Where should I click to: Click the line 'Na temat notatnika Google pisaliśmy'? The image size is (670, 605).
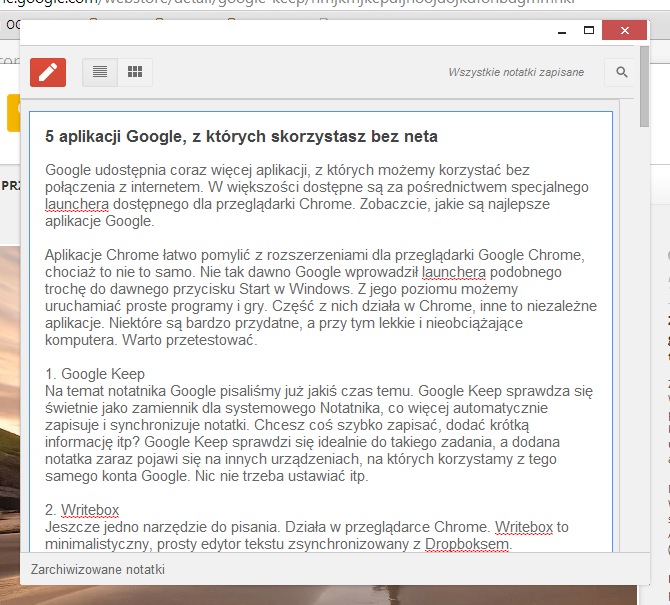pyautogui.click(x=319, y=391)
